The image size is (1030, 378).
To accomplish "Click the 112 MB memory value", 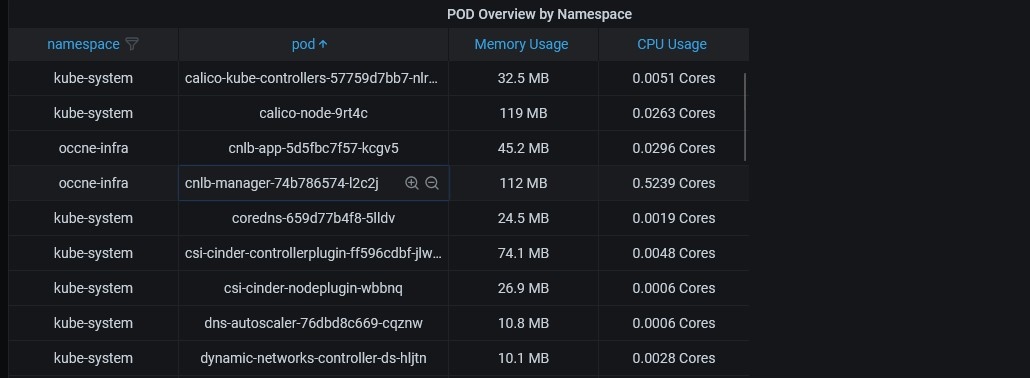I will click(523, 183).
